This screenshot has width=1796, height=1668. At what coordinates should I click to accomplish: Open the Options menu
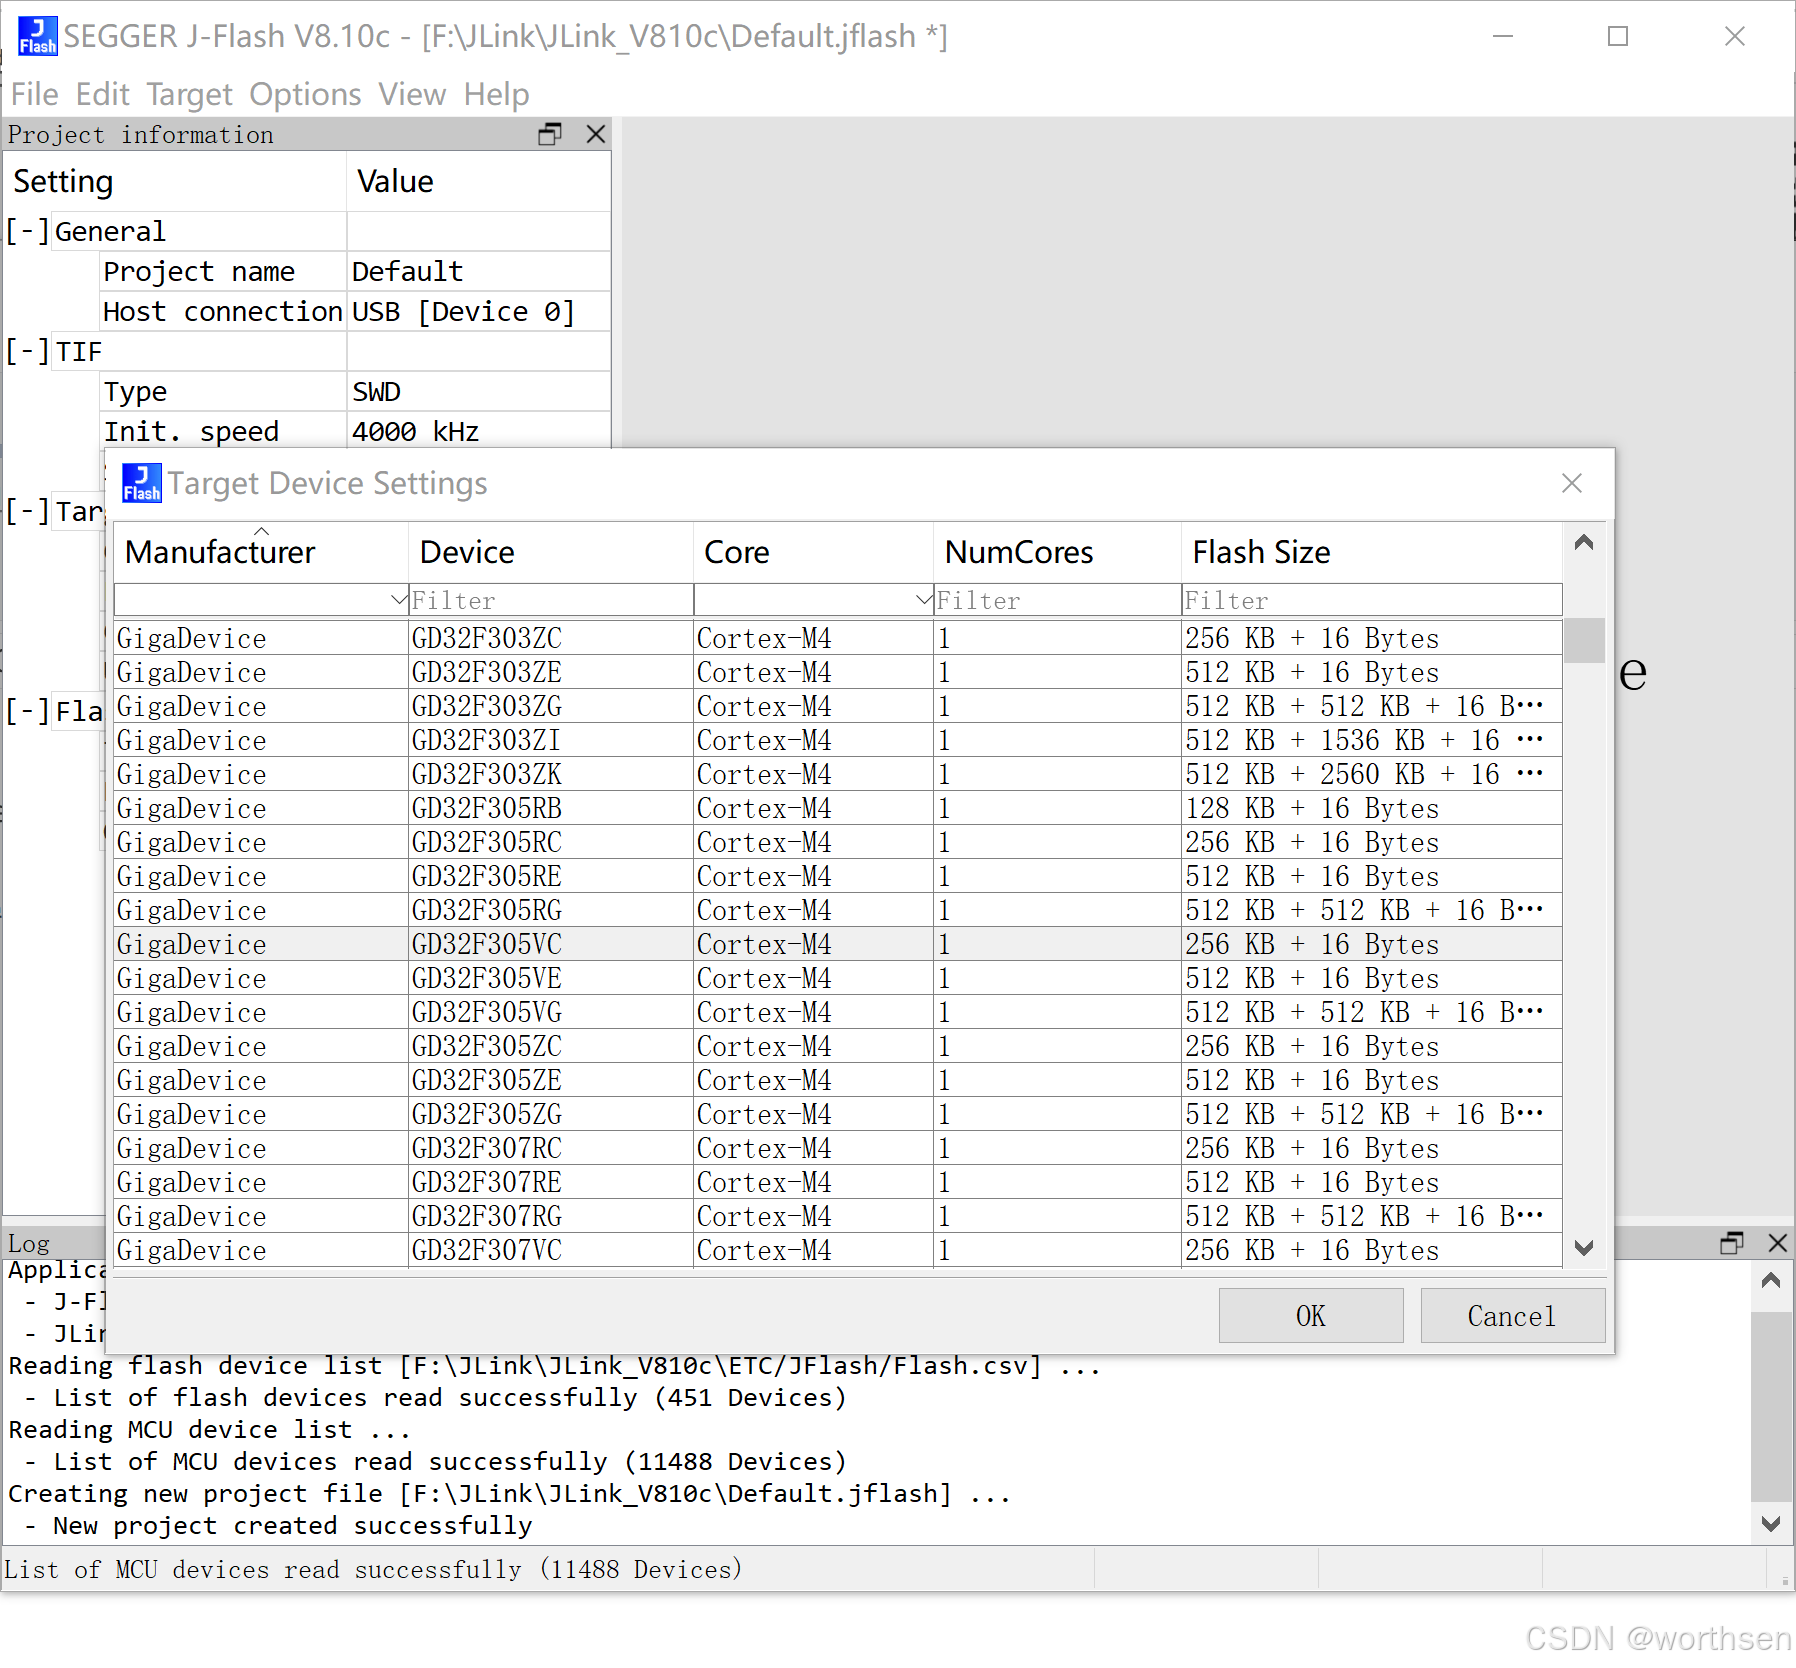click(x=305, y=94)
